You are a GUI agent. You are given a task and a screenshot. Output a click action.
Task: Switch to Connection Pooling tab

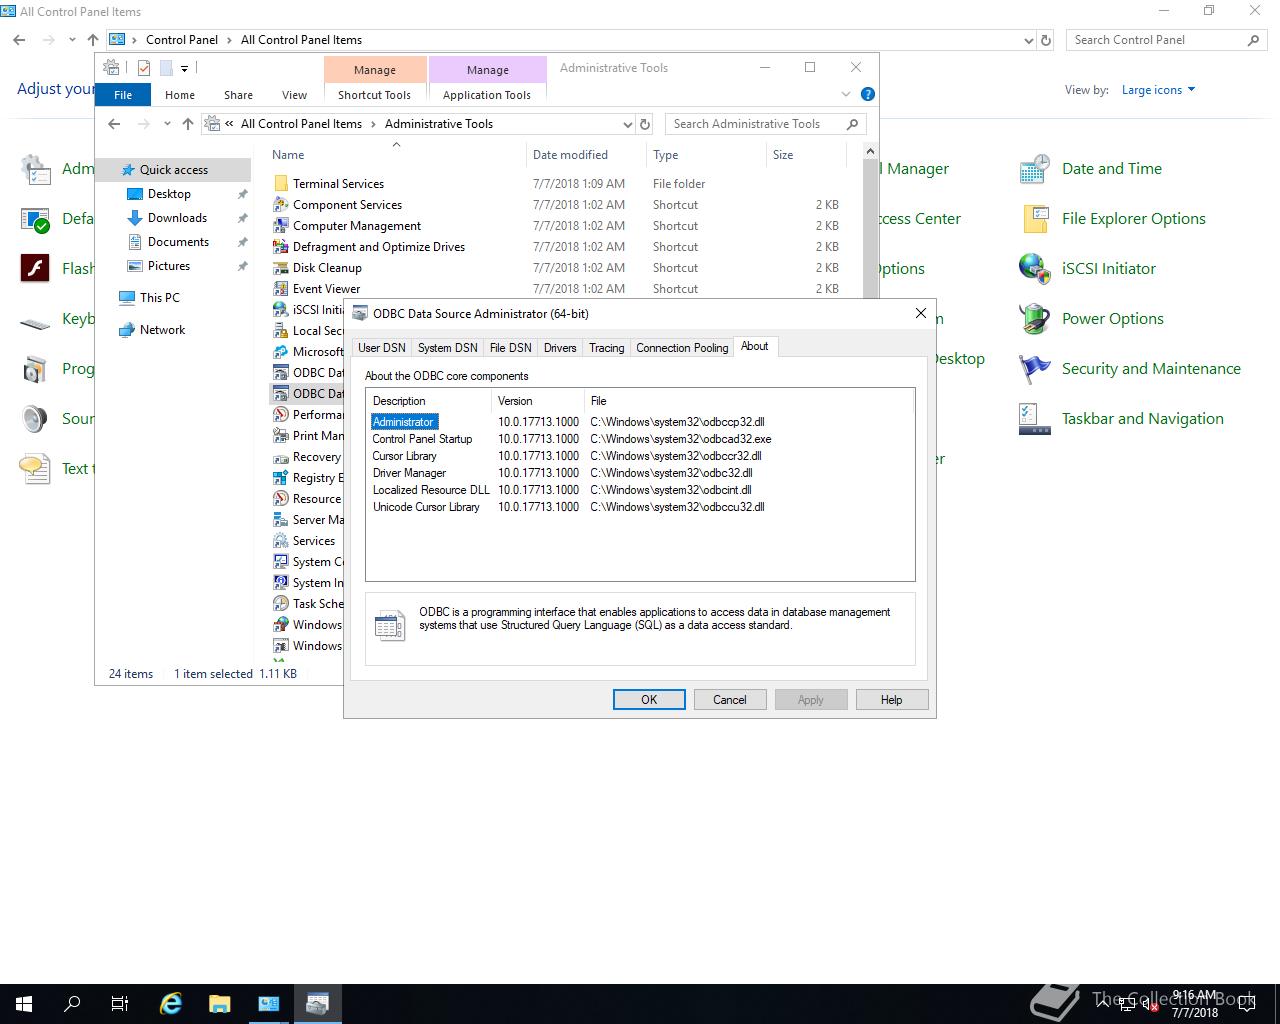coord(682,348)
